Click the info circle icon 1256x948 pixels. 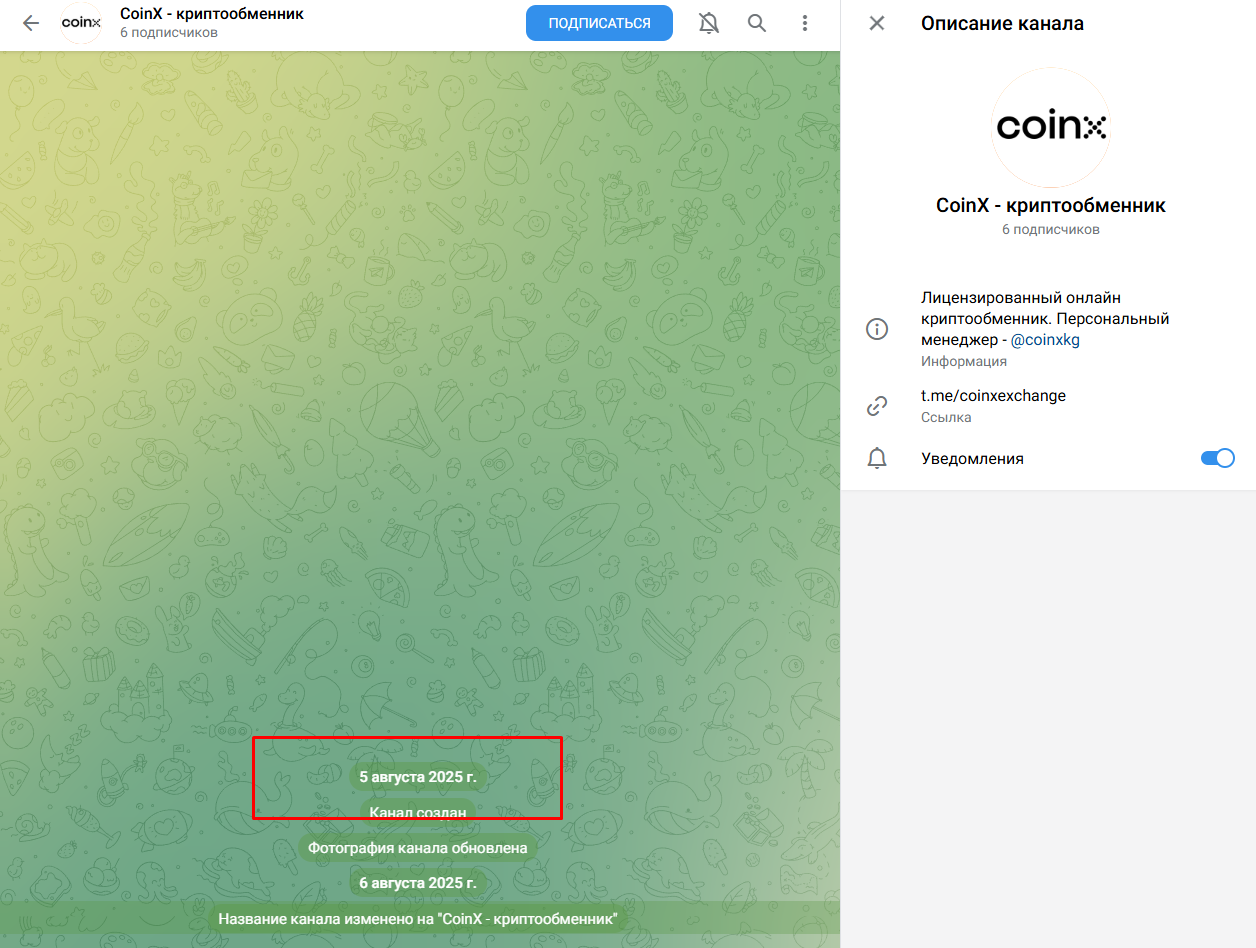[877, 329]
